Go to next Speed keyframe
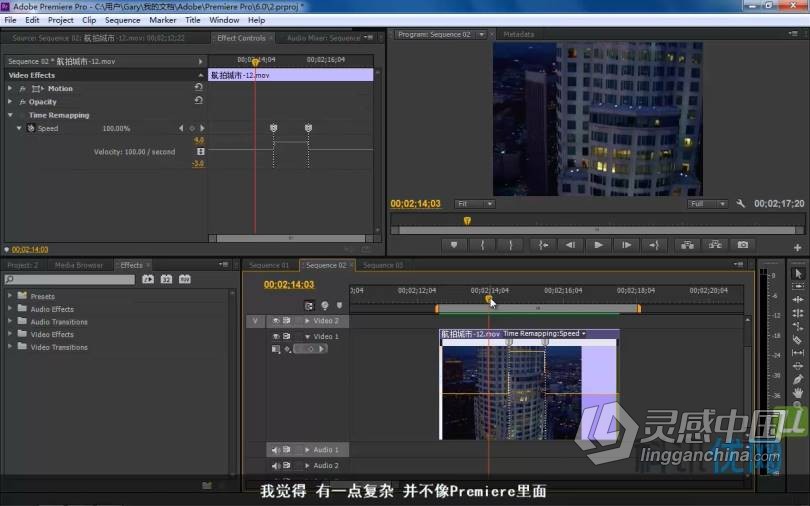This screenshot has width=810, height=506. (202, 128)
